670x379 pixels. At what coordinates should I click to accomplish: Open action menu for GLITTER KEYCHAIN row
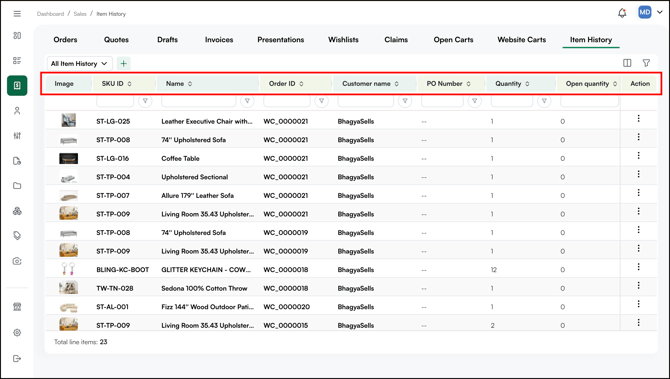pos(638,267)
